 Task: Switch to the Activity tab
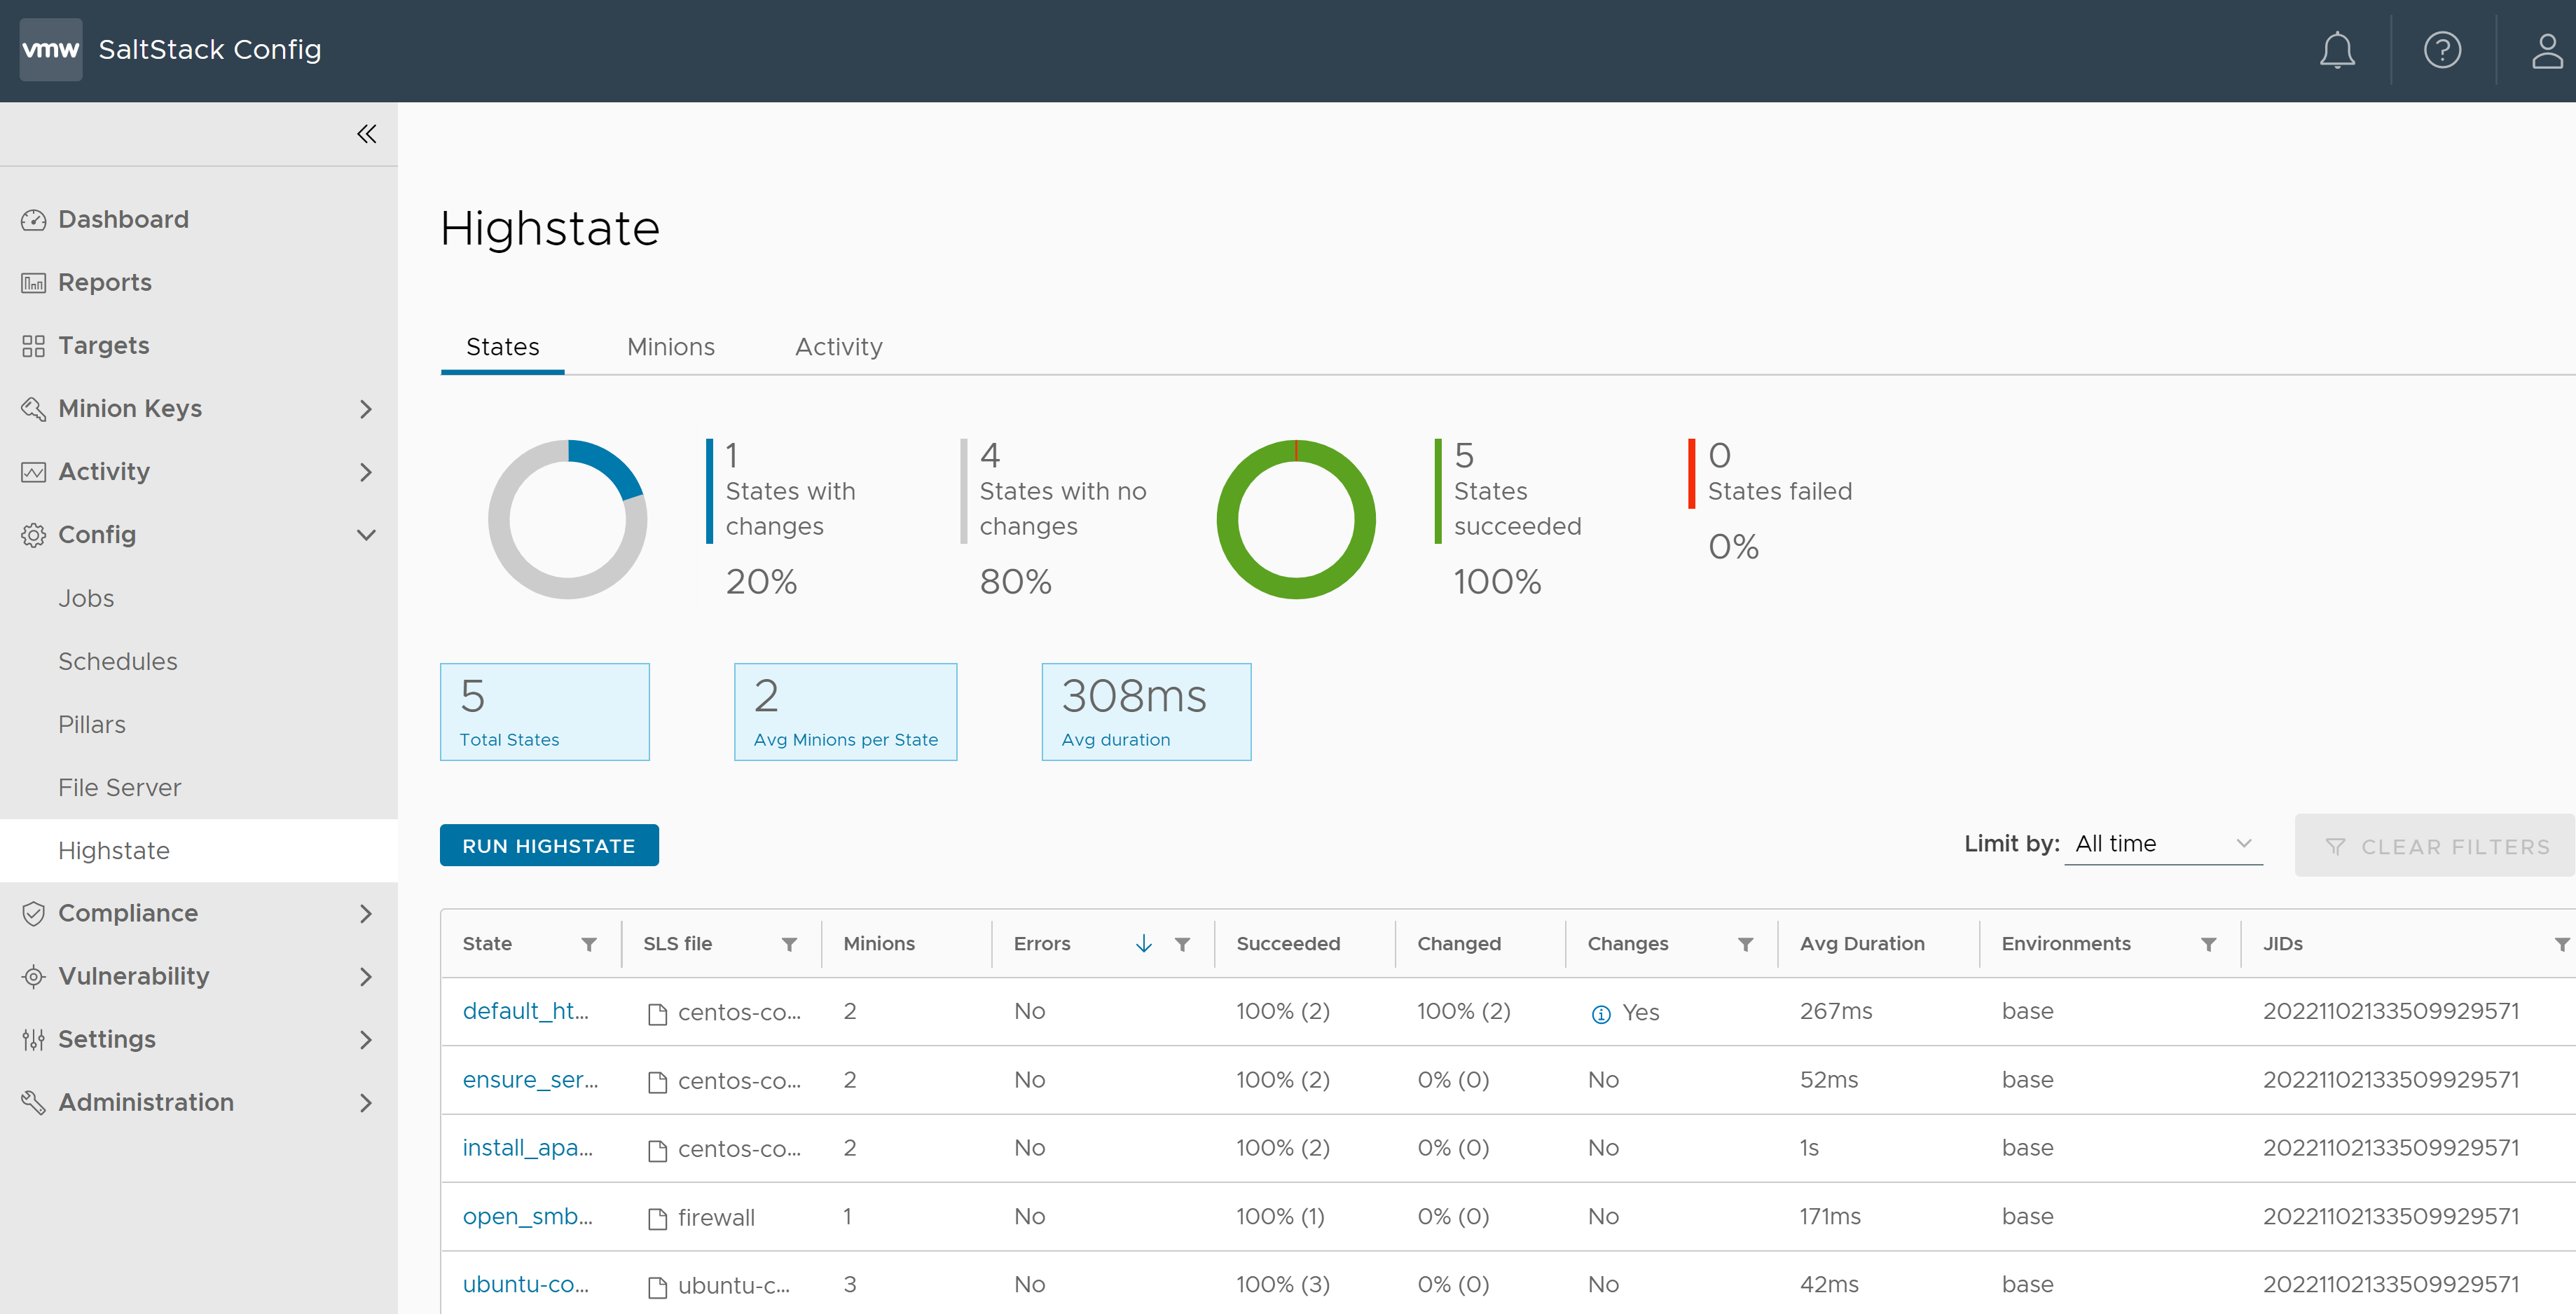point(839,347)
